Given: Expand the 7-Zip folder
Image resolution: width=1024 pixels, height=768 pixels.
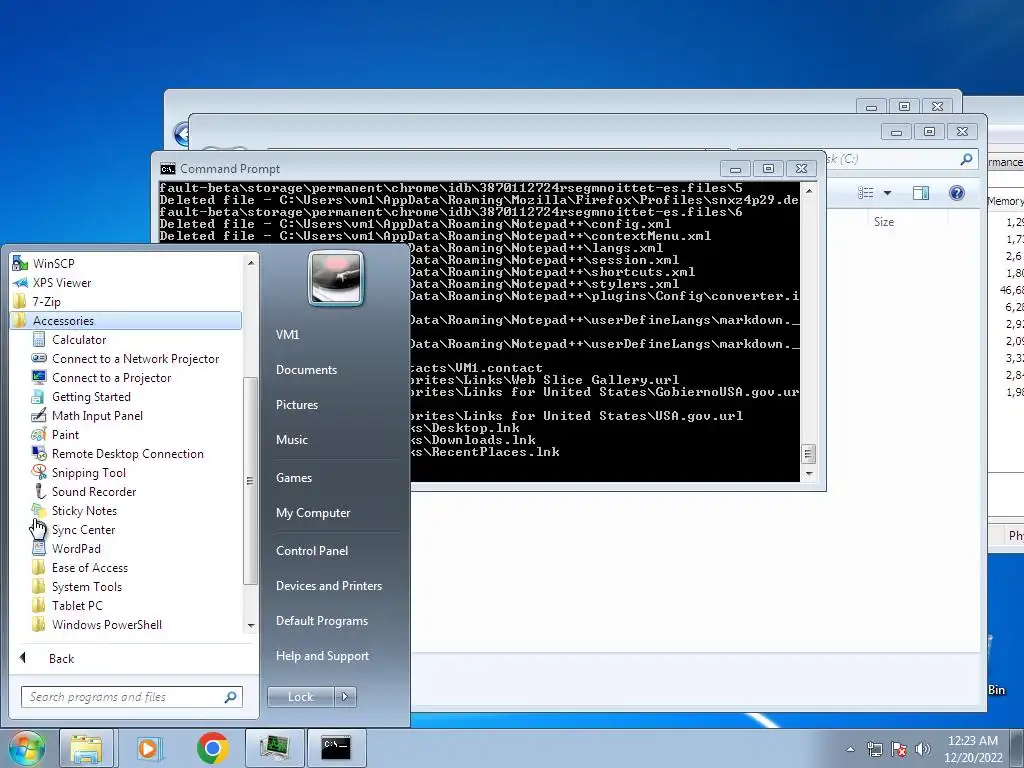Looking at the screenshot, I should [46, 302].
